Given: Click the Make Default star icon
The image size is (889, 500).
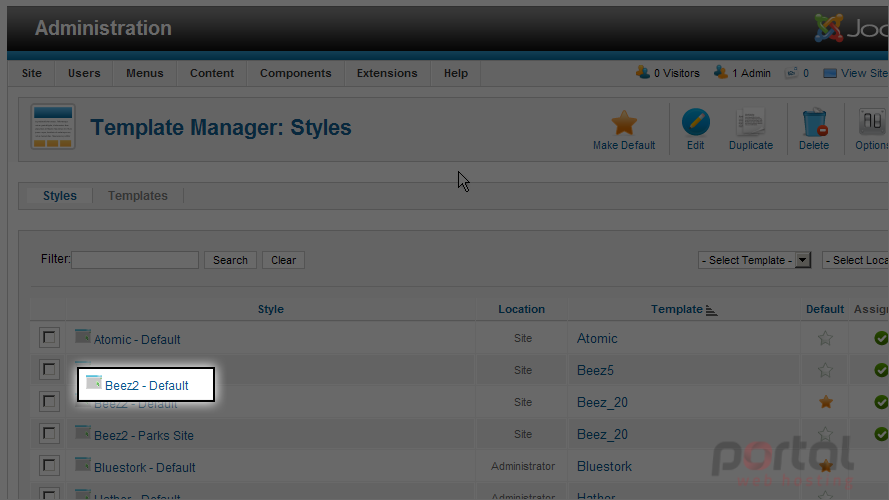Looking at the screenshot, I should [x=624, y=123].
